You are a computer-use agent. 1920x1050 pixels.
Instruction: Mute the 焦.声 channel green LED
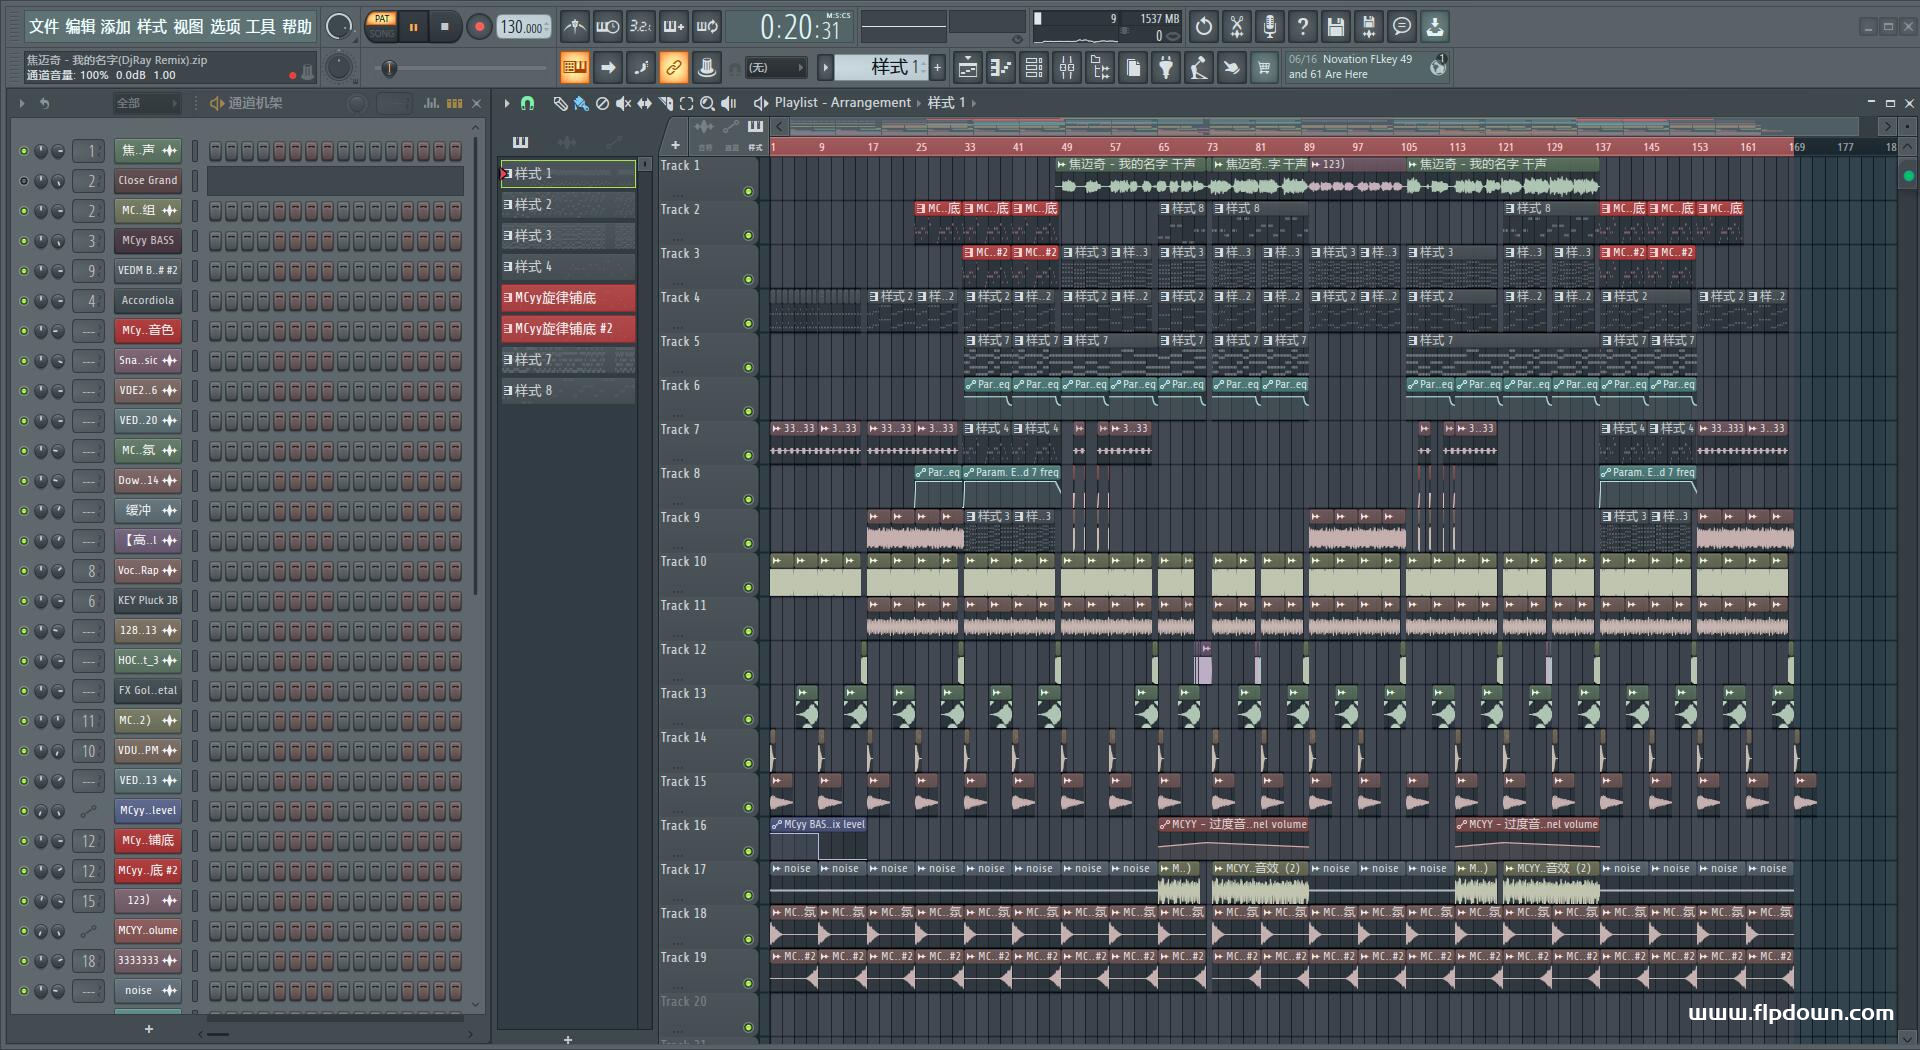(24, 151)
